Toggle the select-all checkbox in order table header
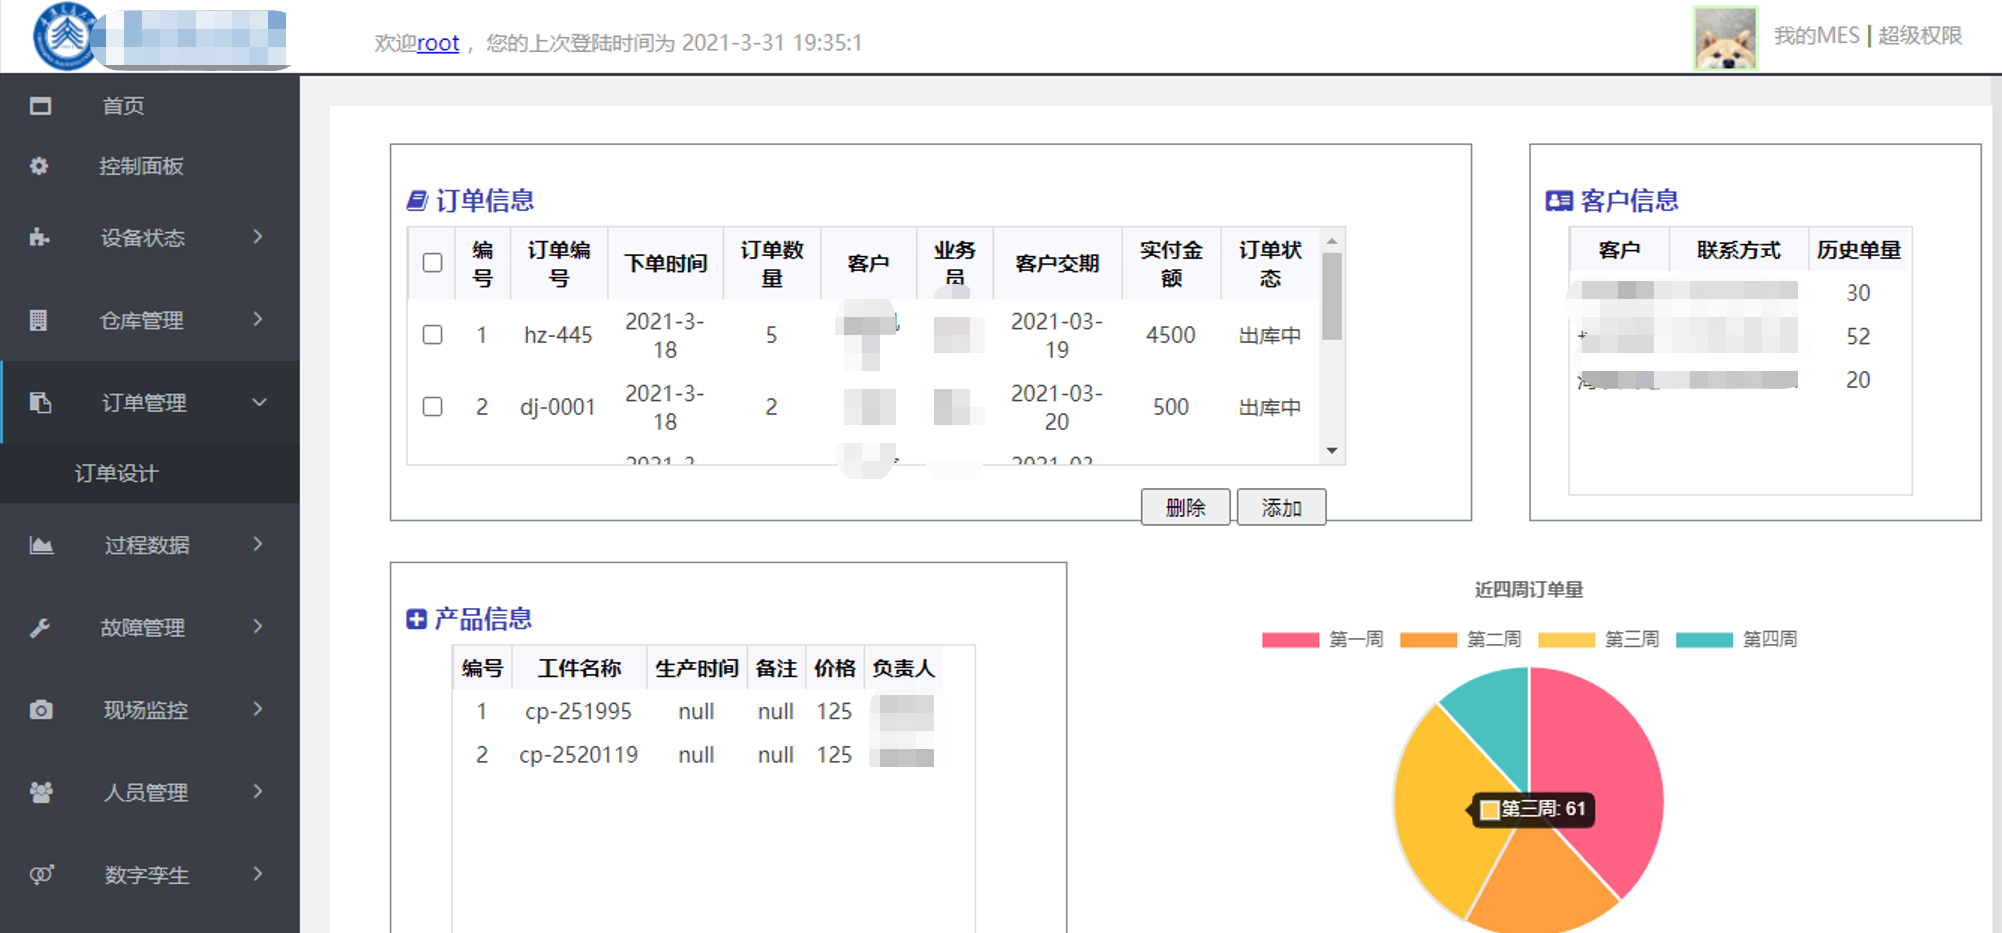The height and width of the screenshot is (933, 2002). (x=432, y=263)
